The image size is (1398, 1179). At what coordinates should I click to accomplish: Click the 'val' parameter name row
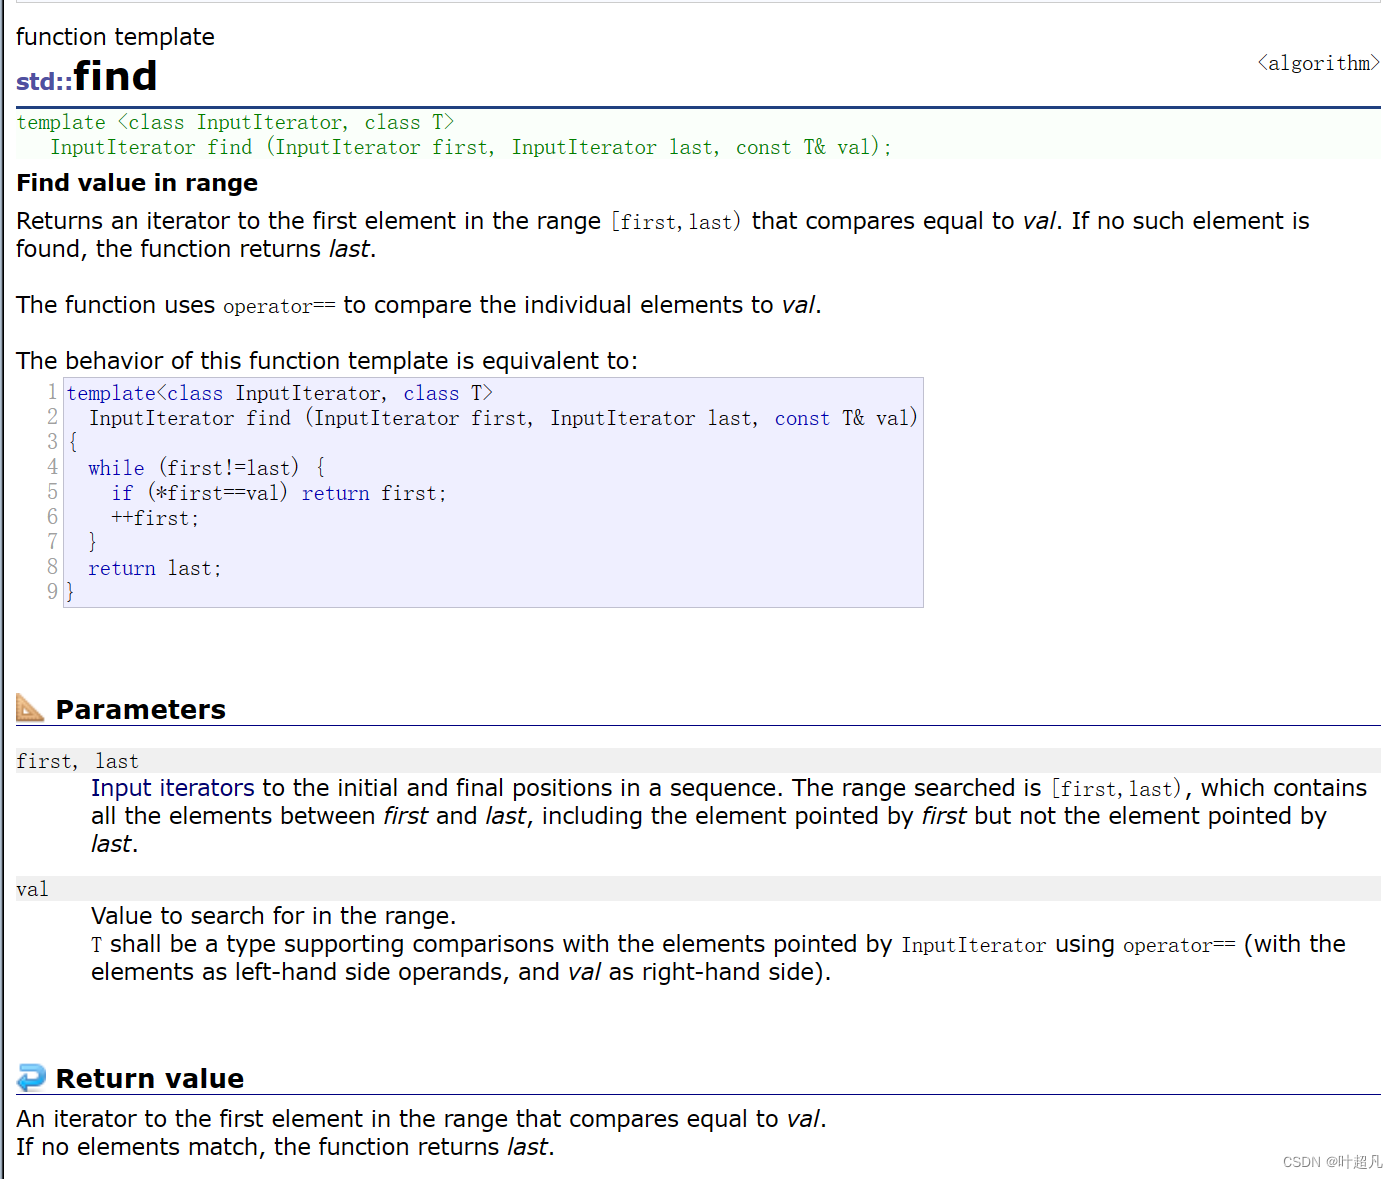698,889
